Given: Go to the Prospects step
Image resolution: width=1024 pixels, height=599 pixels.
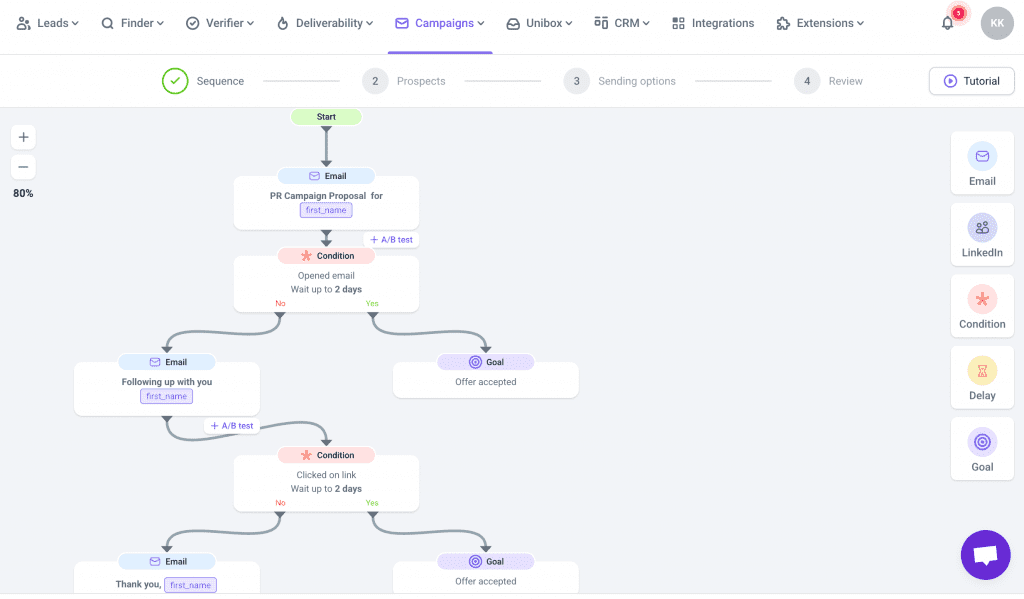Looking at the screenshot, I should (x=404, y=81).
